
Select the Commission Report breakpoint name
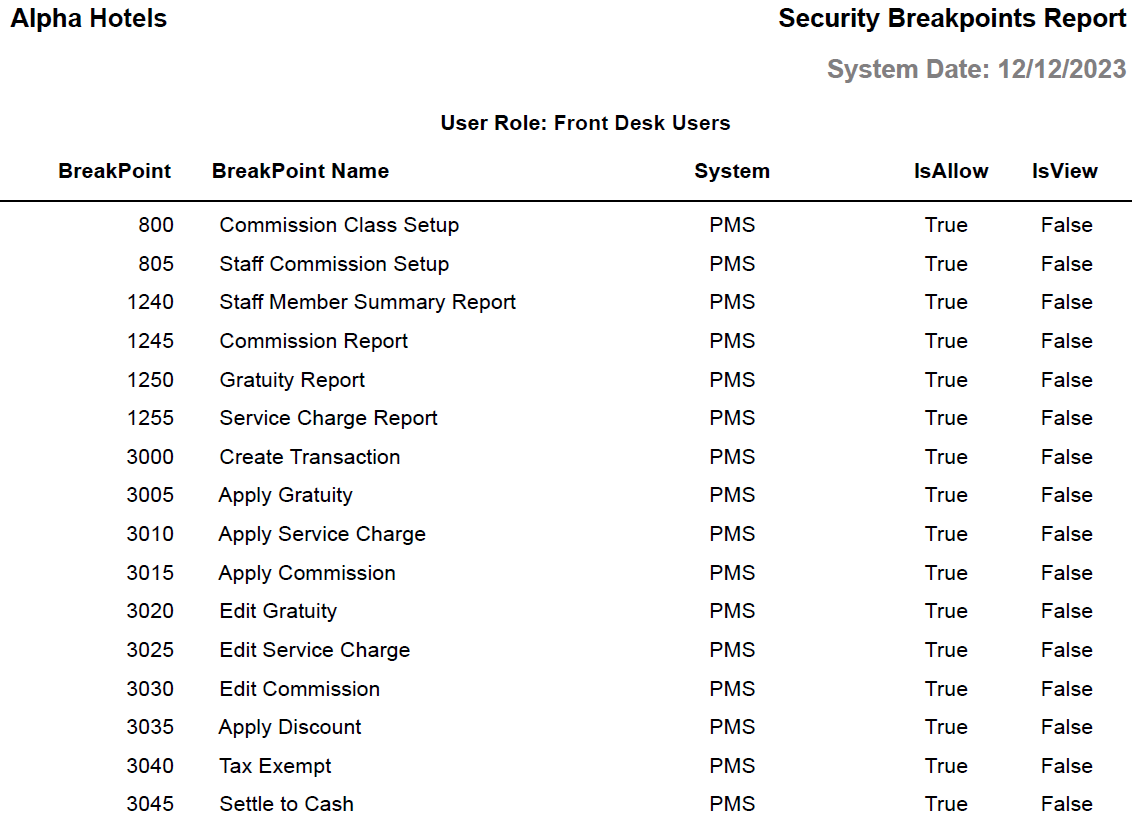point(314,341)
